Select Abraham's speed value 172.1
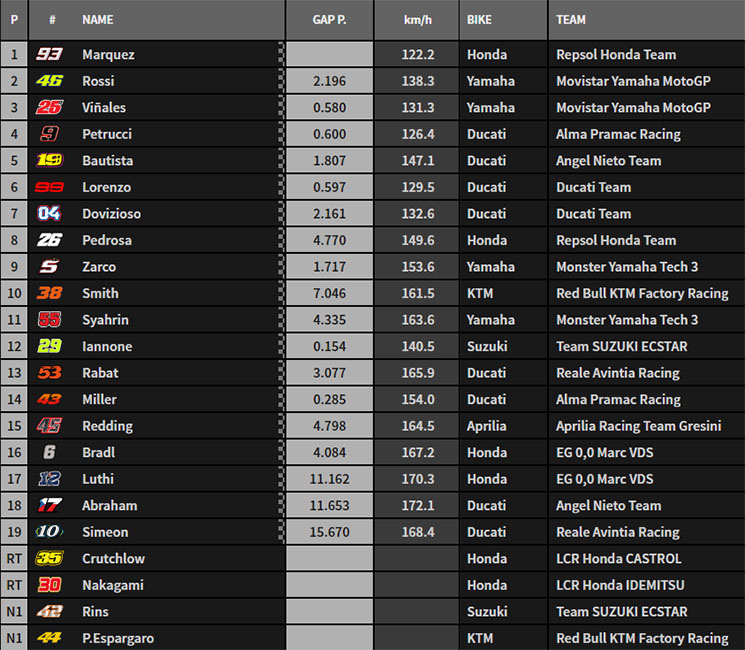 (x=418, y=506)
